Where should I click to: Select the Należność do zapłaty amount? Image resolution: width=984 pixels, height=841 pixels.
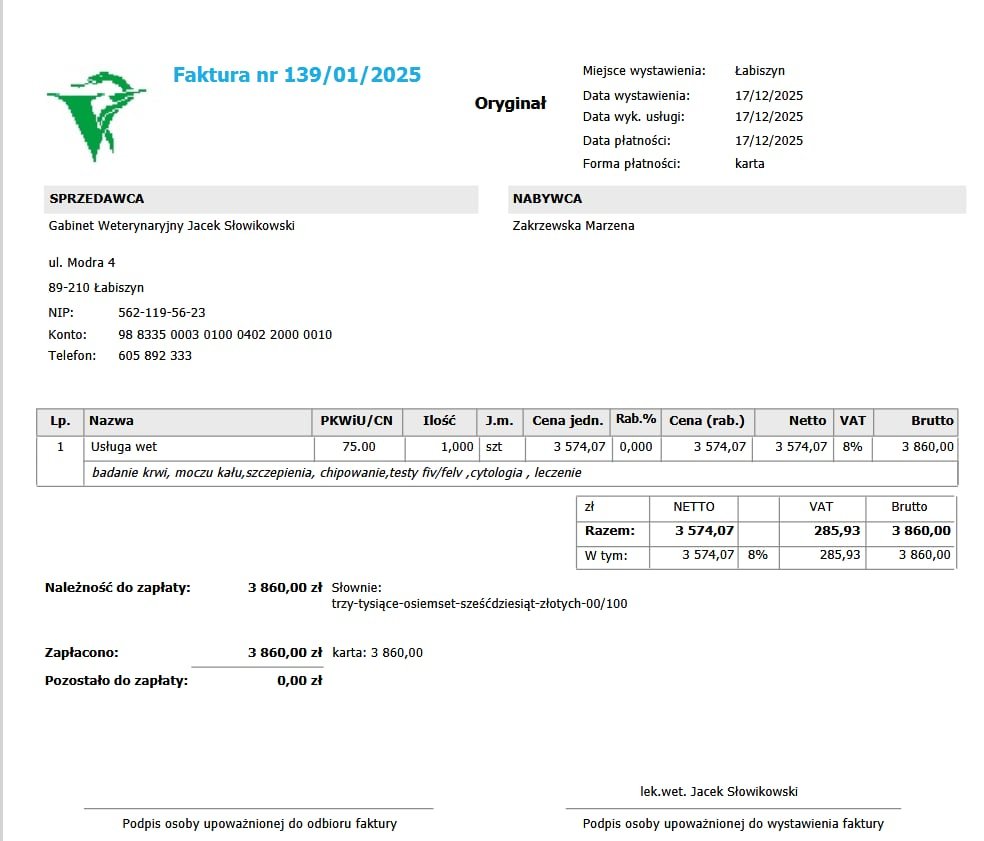[x=285, y=588]
